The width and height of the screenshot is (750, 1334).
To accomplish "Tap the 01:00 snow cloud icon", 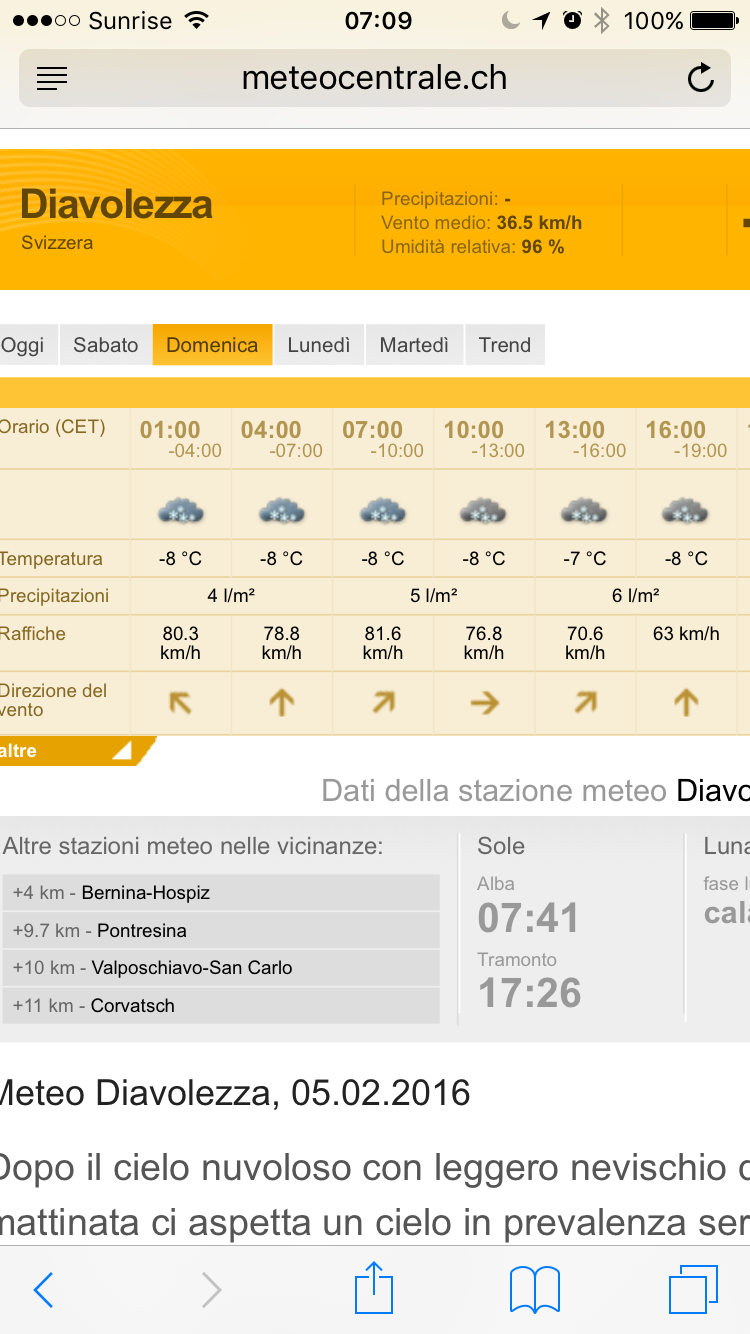I will coord(181,512).
